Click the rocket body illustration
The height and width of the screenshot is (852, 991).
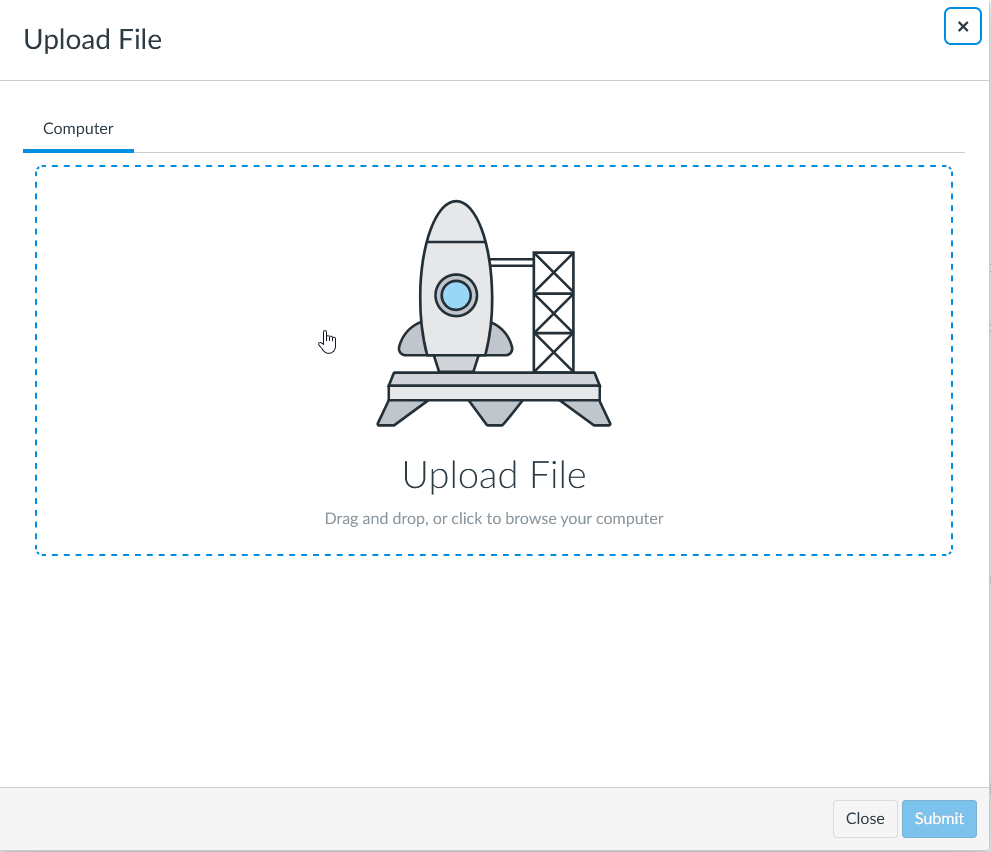(456, 330)
